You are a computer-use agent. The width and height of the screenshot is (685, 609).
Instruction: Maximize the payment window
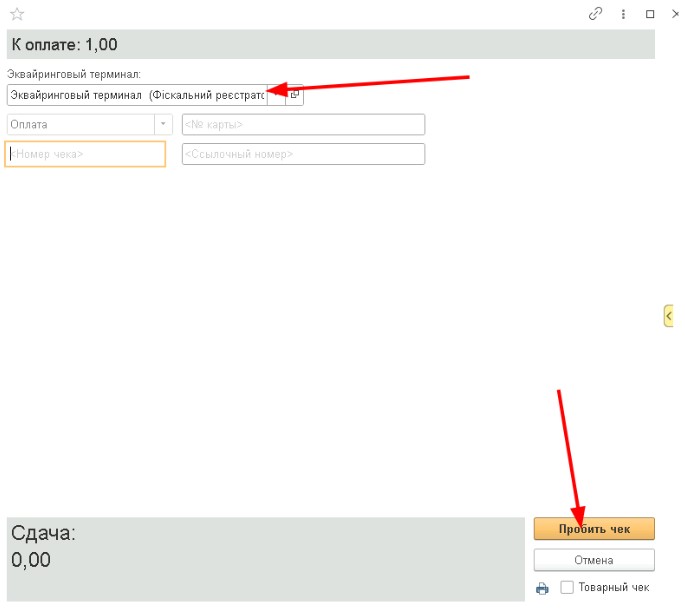tap(650, 14)
